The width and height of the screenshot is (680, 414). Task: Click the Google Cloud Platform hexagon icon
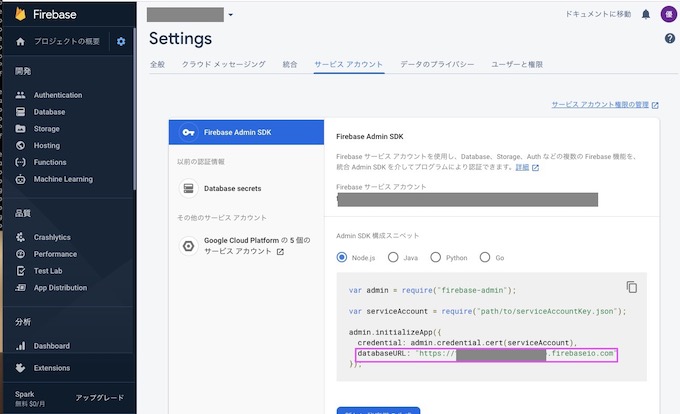[188, 246]
